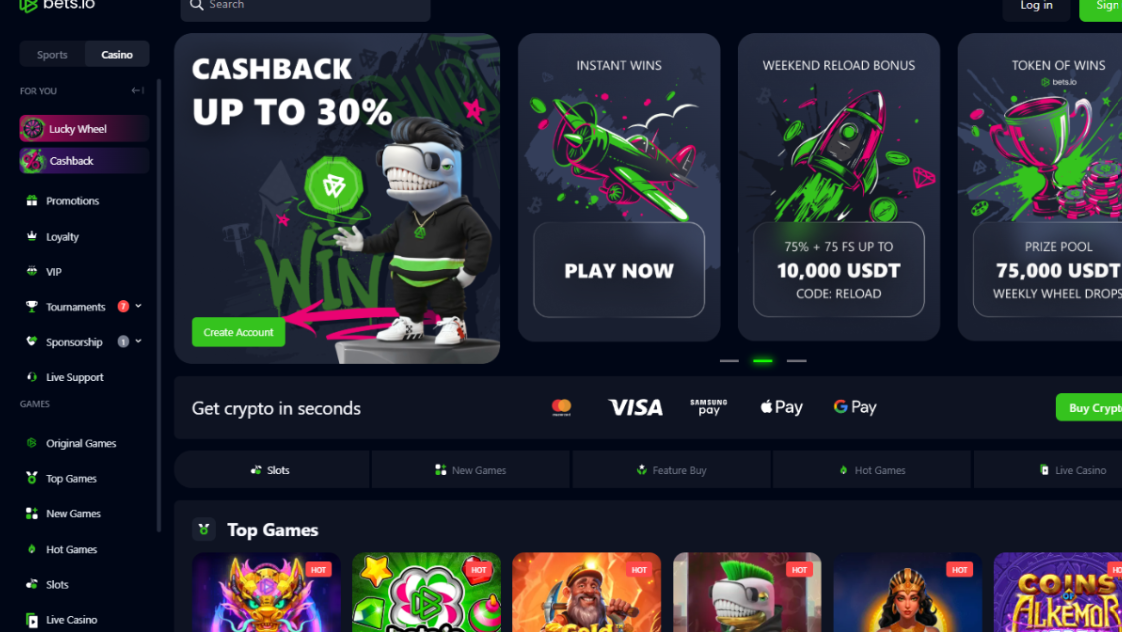
Task: Click the Search input field
Action: pyautogui.click(x=306, y=6)
